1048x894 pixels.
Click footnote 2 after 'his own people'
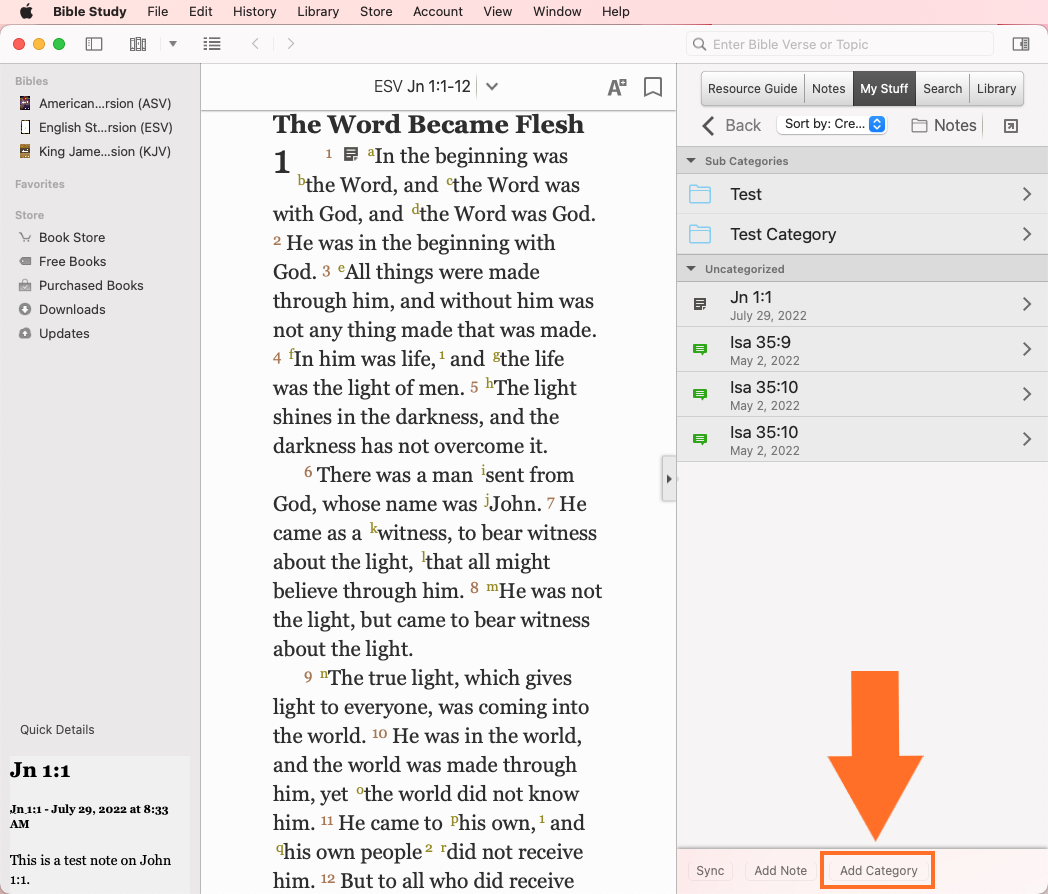(429, 847)
